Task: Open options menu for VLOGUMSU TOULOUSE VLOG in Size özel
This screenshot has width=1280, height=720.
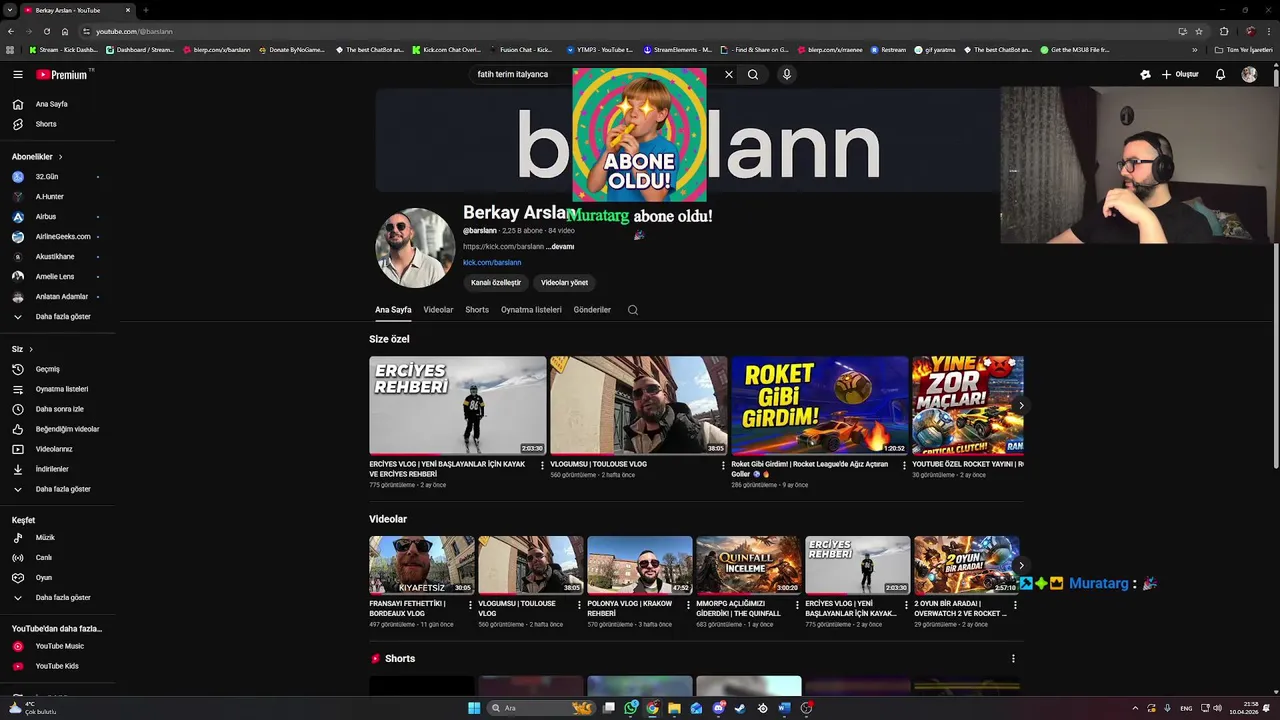Action: click(723, 465)
